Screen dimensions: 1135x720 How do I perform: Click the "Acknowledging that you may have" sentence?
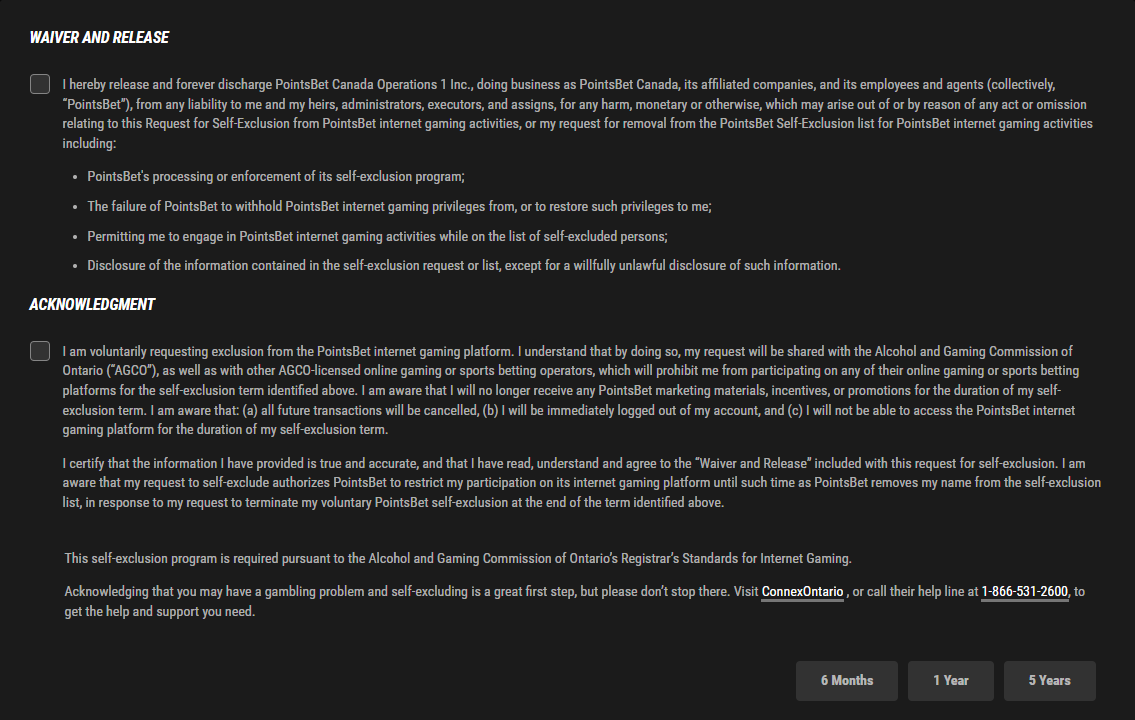(x=575, y=601)
